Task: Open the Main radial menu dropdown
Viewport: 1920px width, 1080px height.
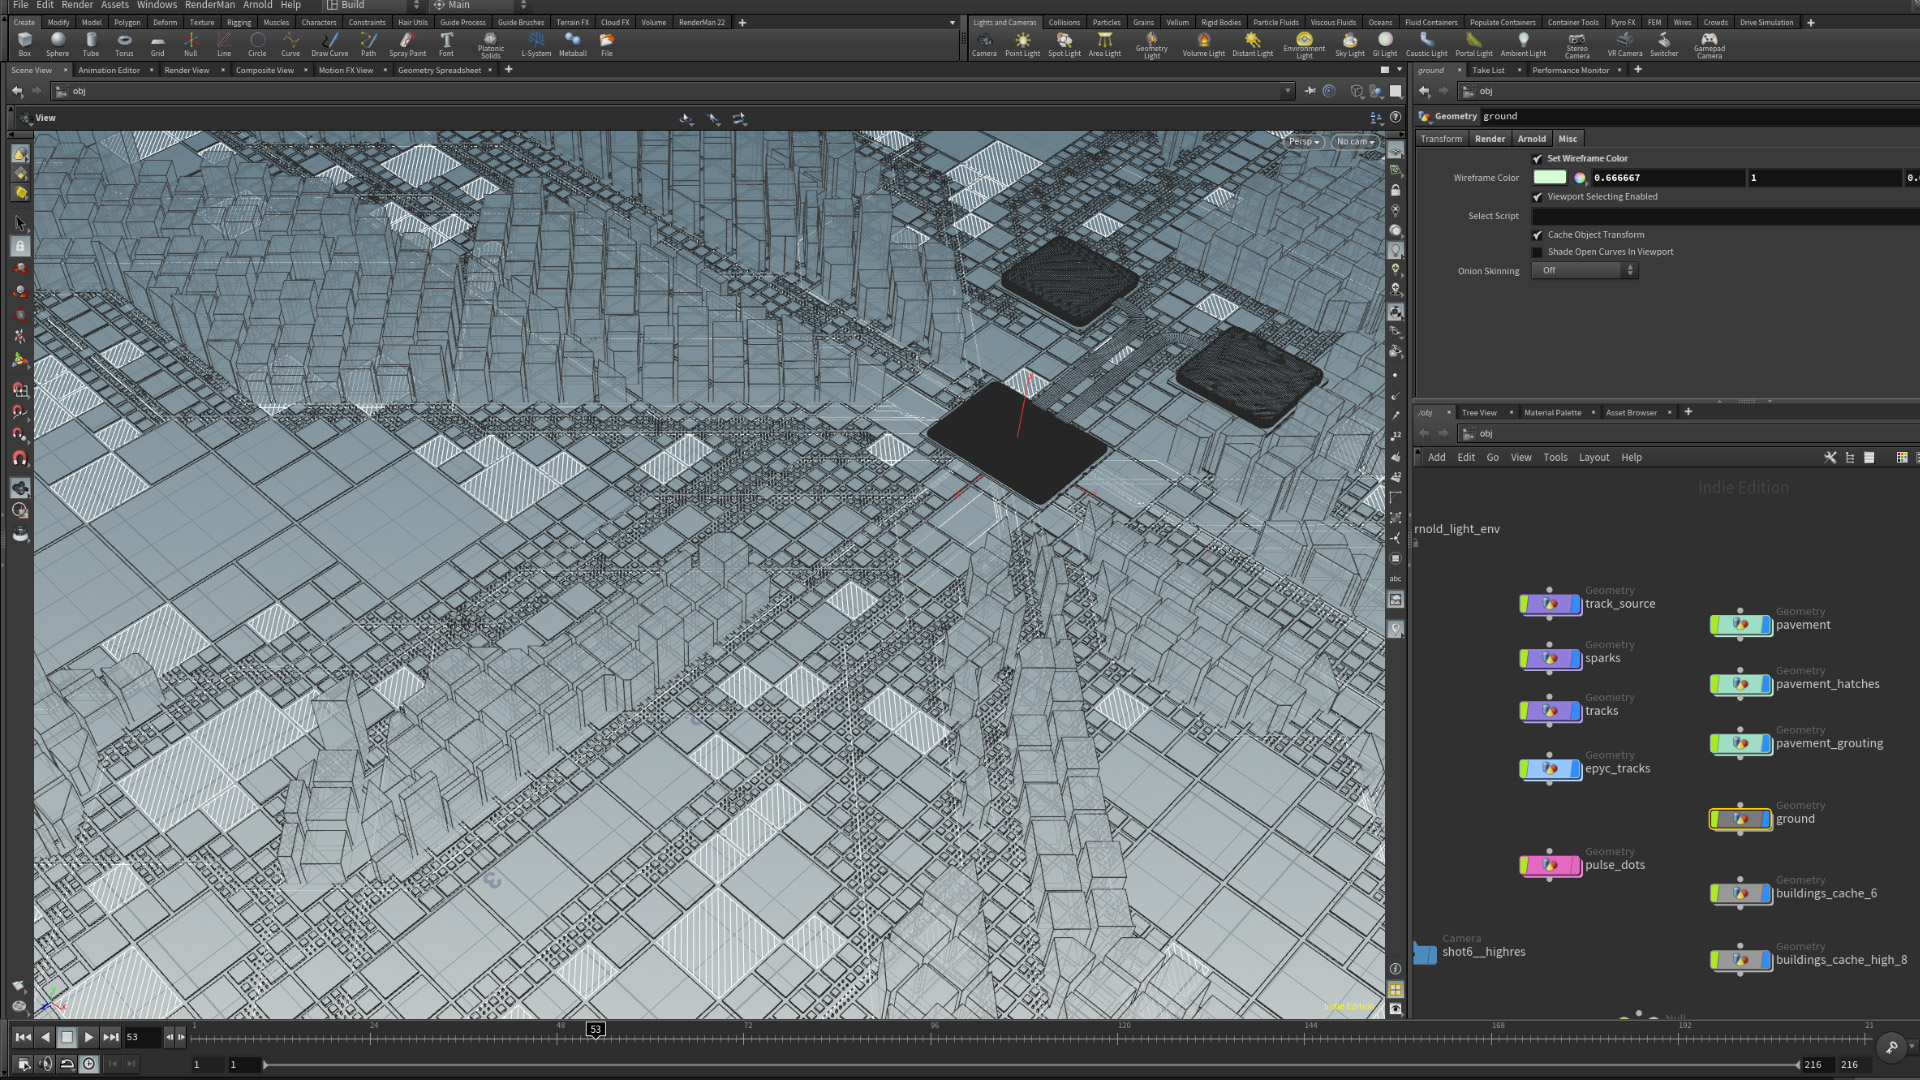Action: tap(480, 5)
